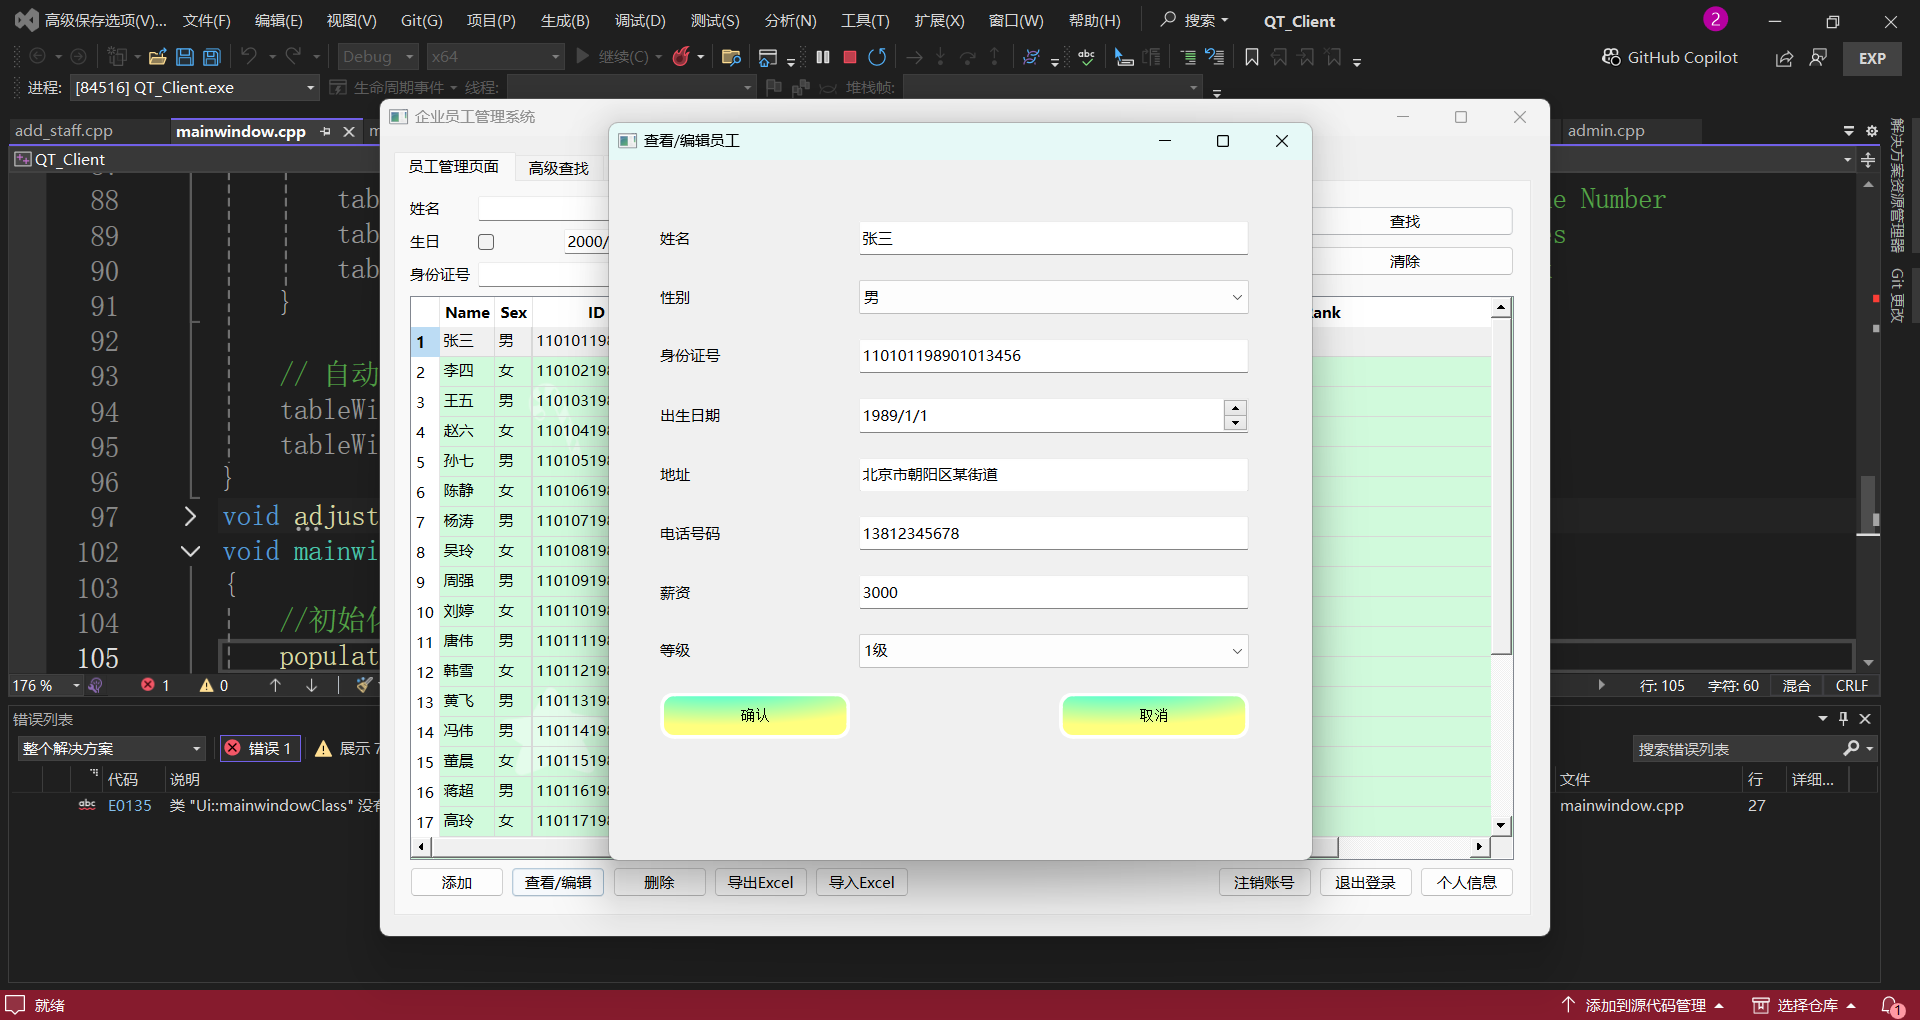Open GitHub Copilot from the toolbar
This screenshot has width=1920, height=1020.
(x=1669, y=58)
